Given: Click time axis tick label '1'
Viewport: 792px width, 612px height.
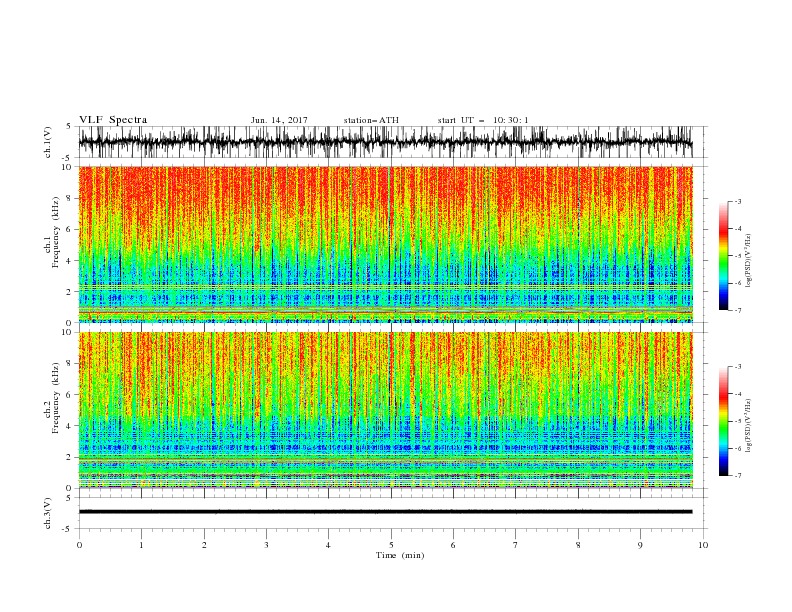Looking at the screenshot, I should point(141,545).
